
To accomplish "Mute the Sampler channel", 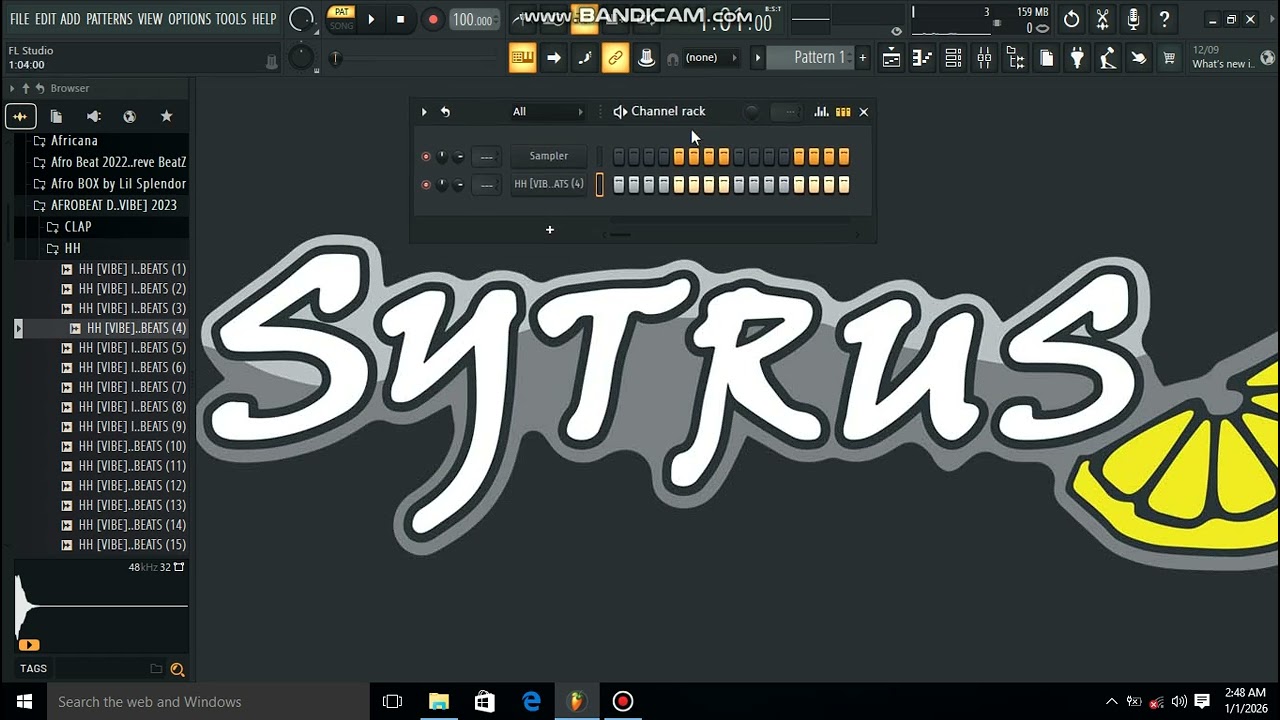I will coord(426,156).
